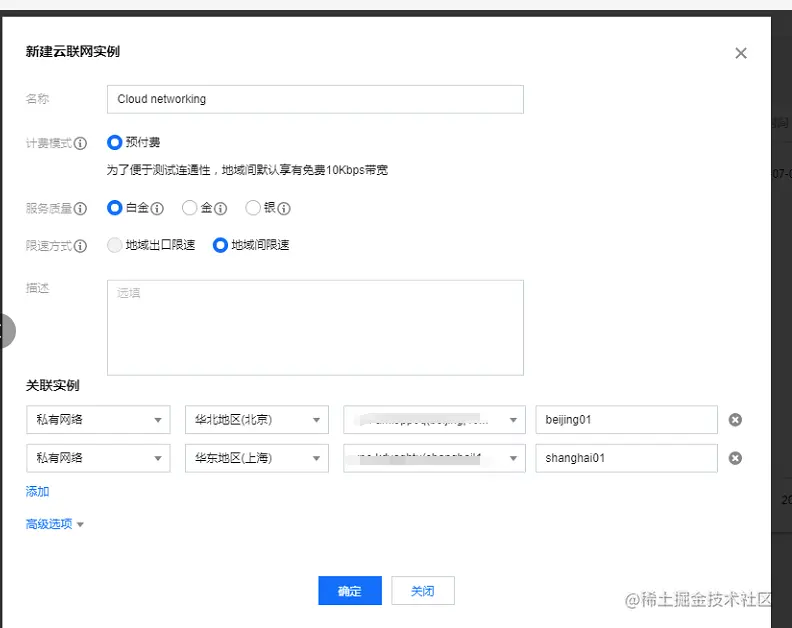Click the gray collapse handle at left edge
Image resolution: width=792 pixels, height=628 pixels.
coord(7,331)
